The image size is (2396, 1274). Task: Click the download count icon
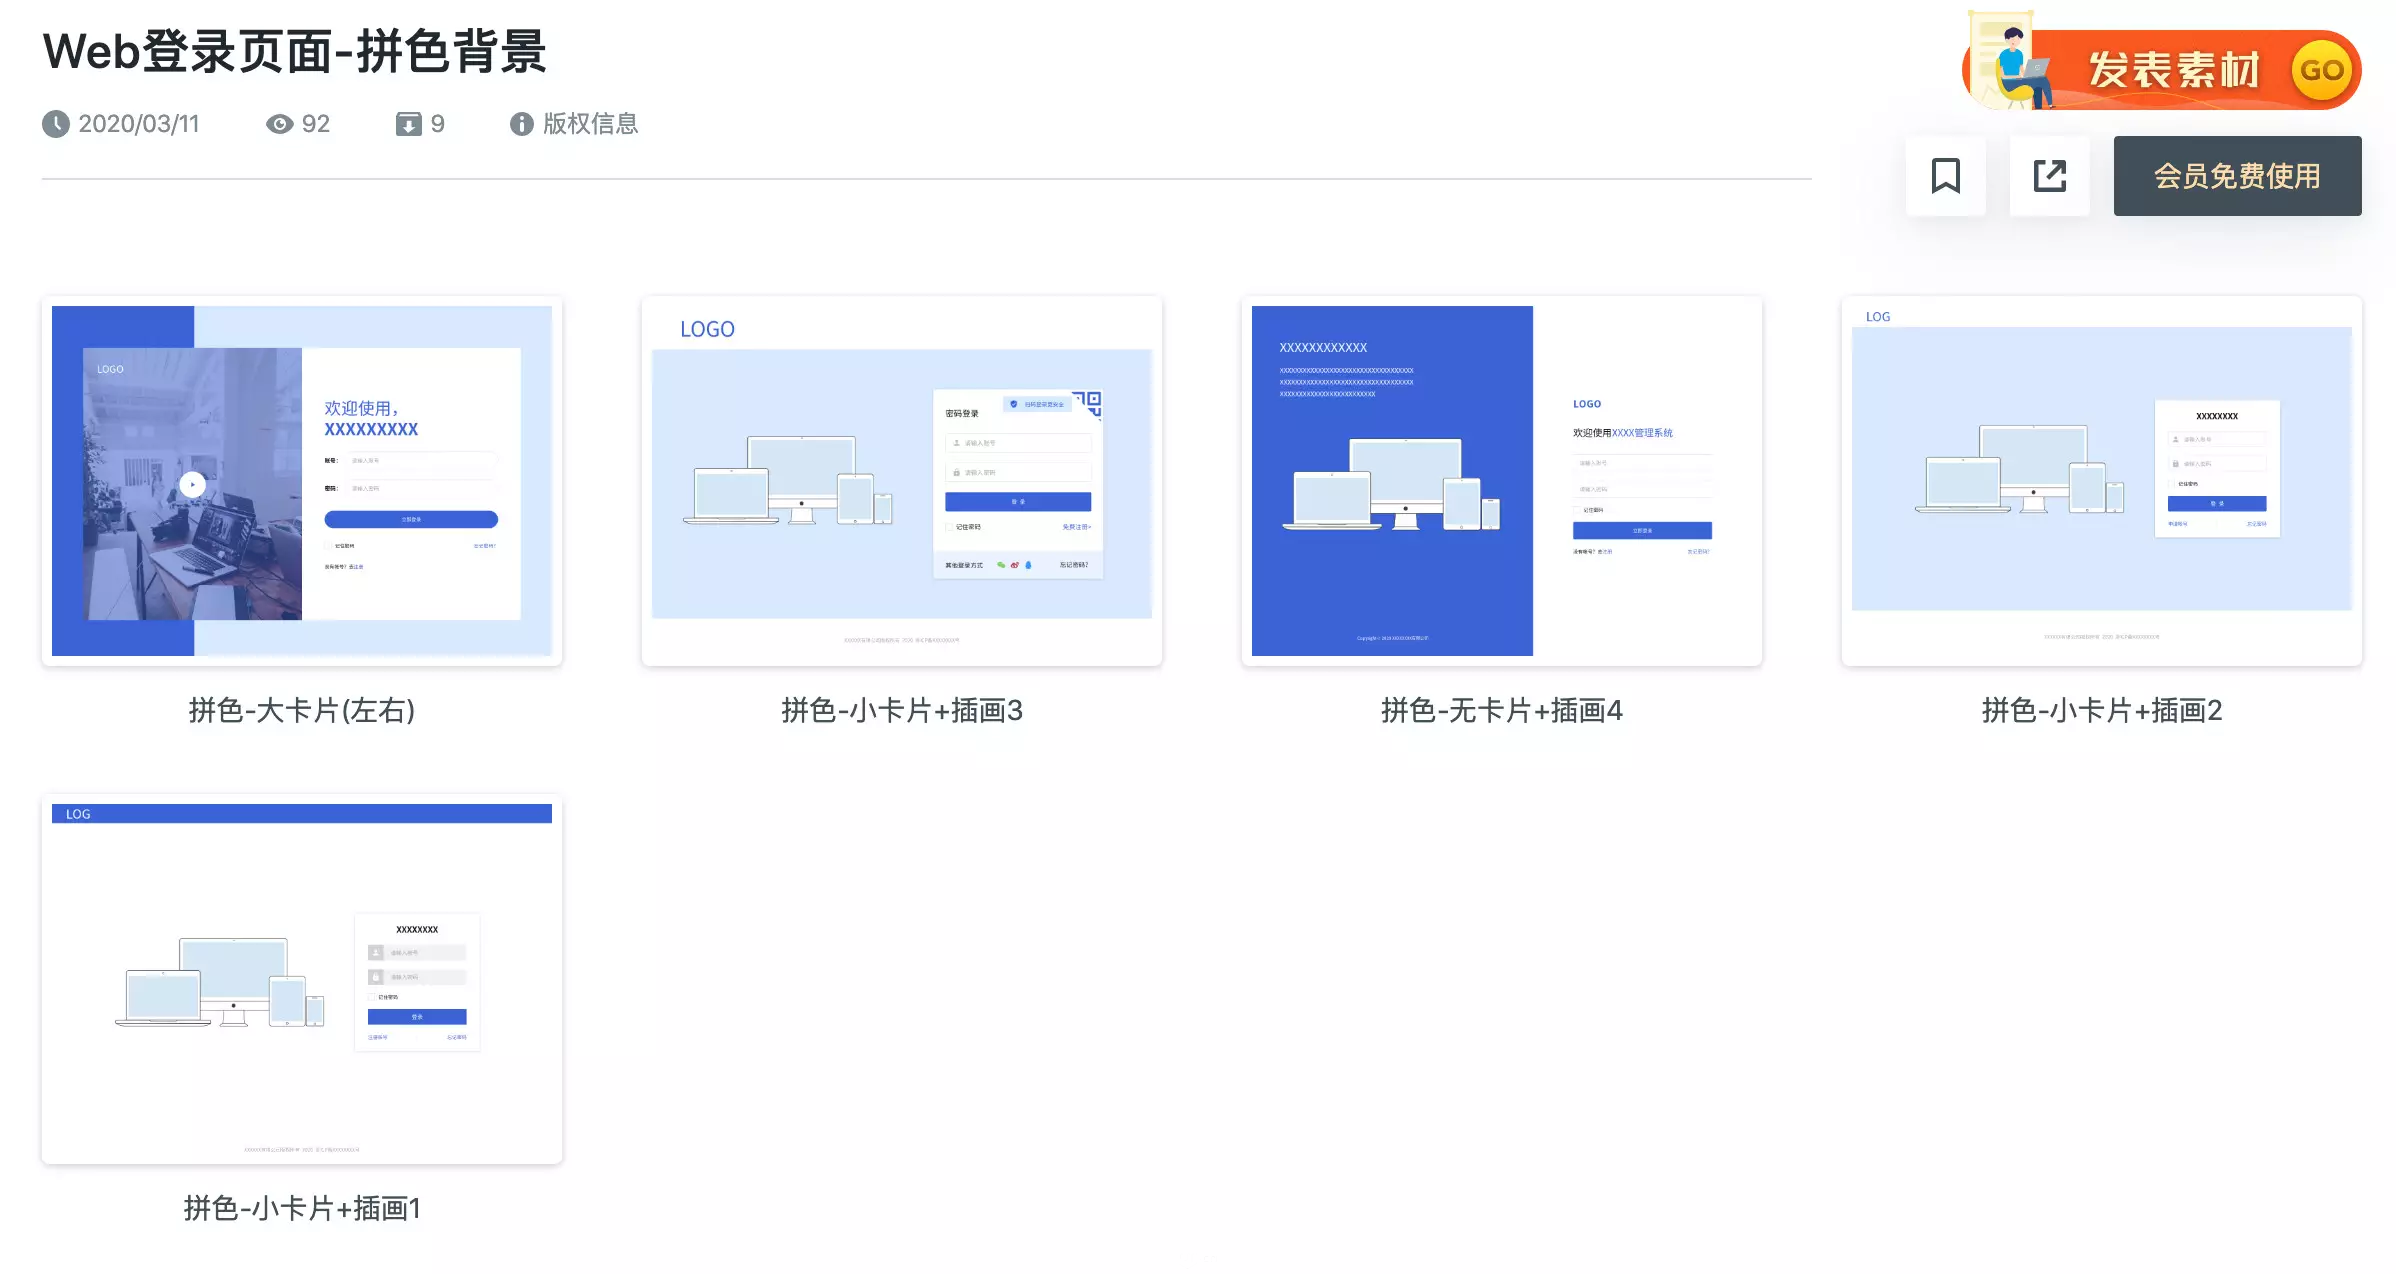408,124
